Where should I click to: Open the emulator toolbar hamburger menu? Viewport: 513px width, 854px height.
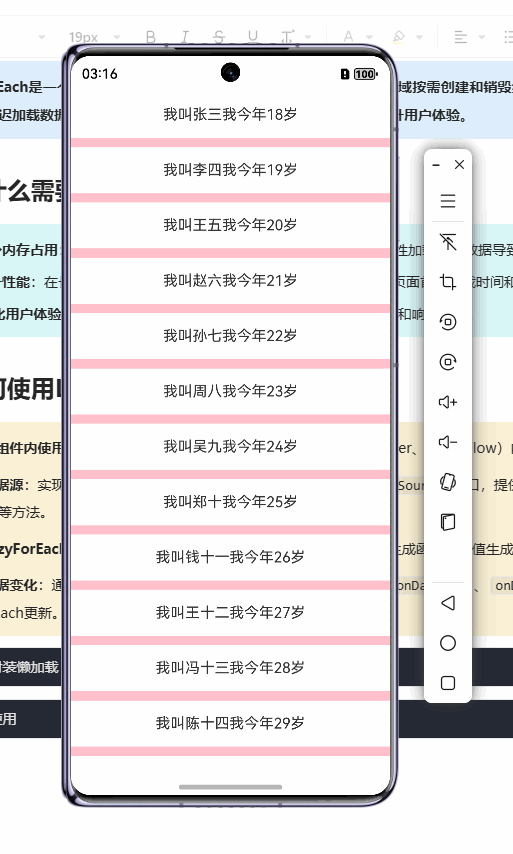point(448,201)
